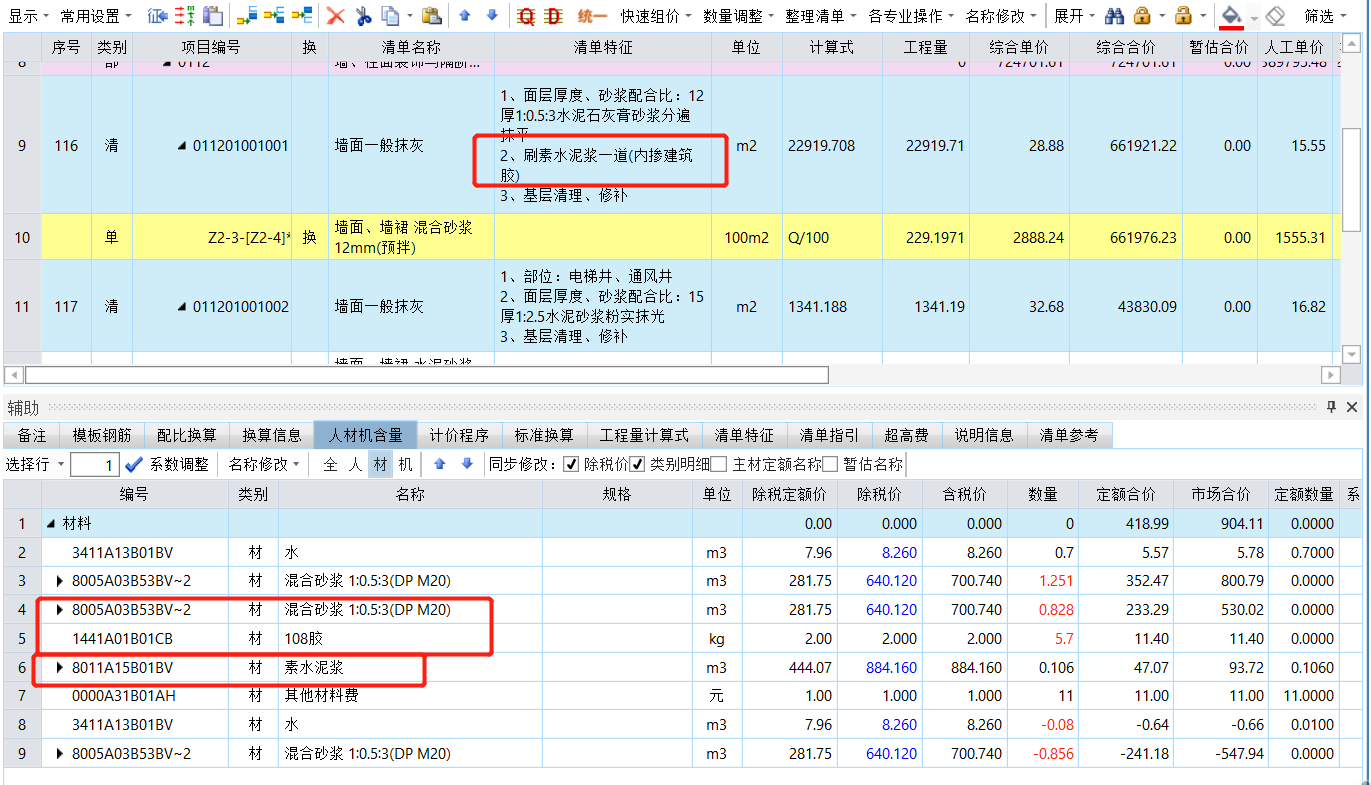Collapse the 材料 group row
This screenshot has height=785, width=1371.
click(51, 524)
